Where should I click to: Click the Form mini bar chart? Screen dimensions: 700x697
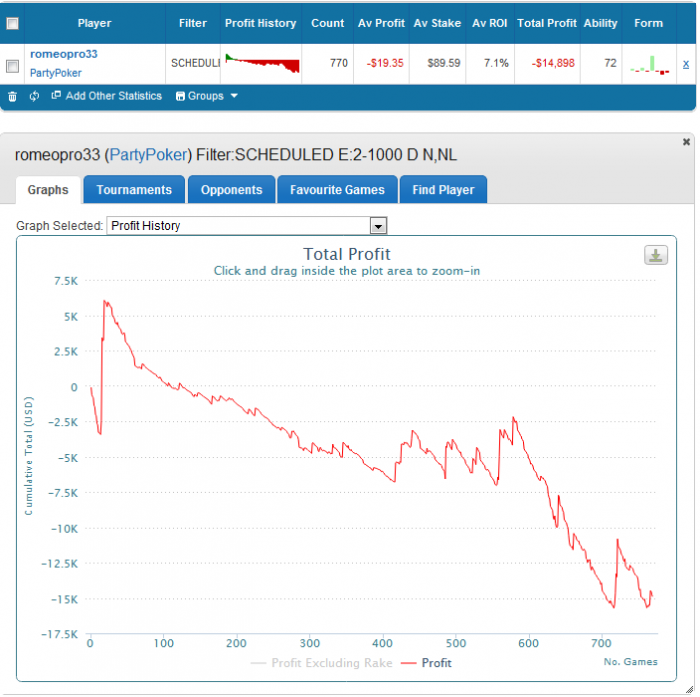[x=650, y=64]
